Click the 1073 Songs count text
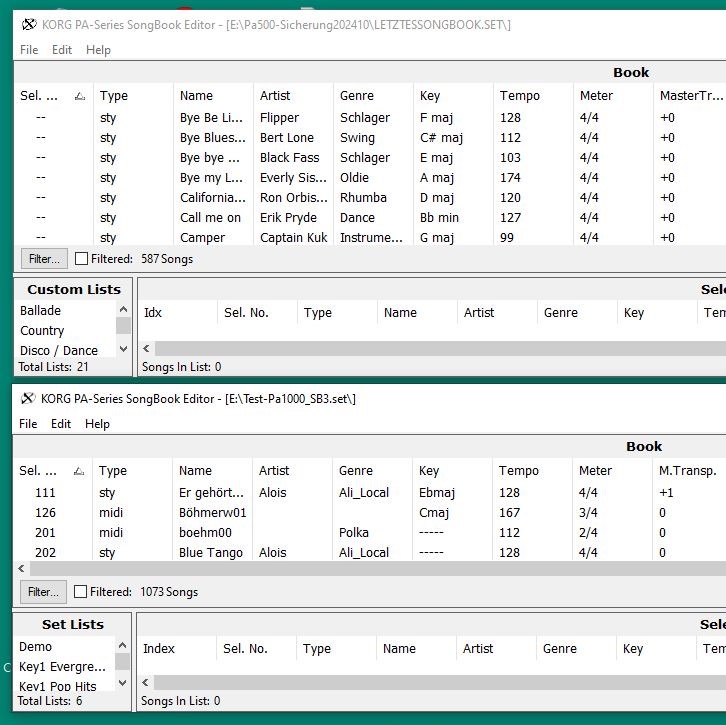The image size is (726, 725). [x=169, y=592]
